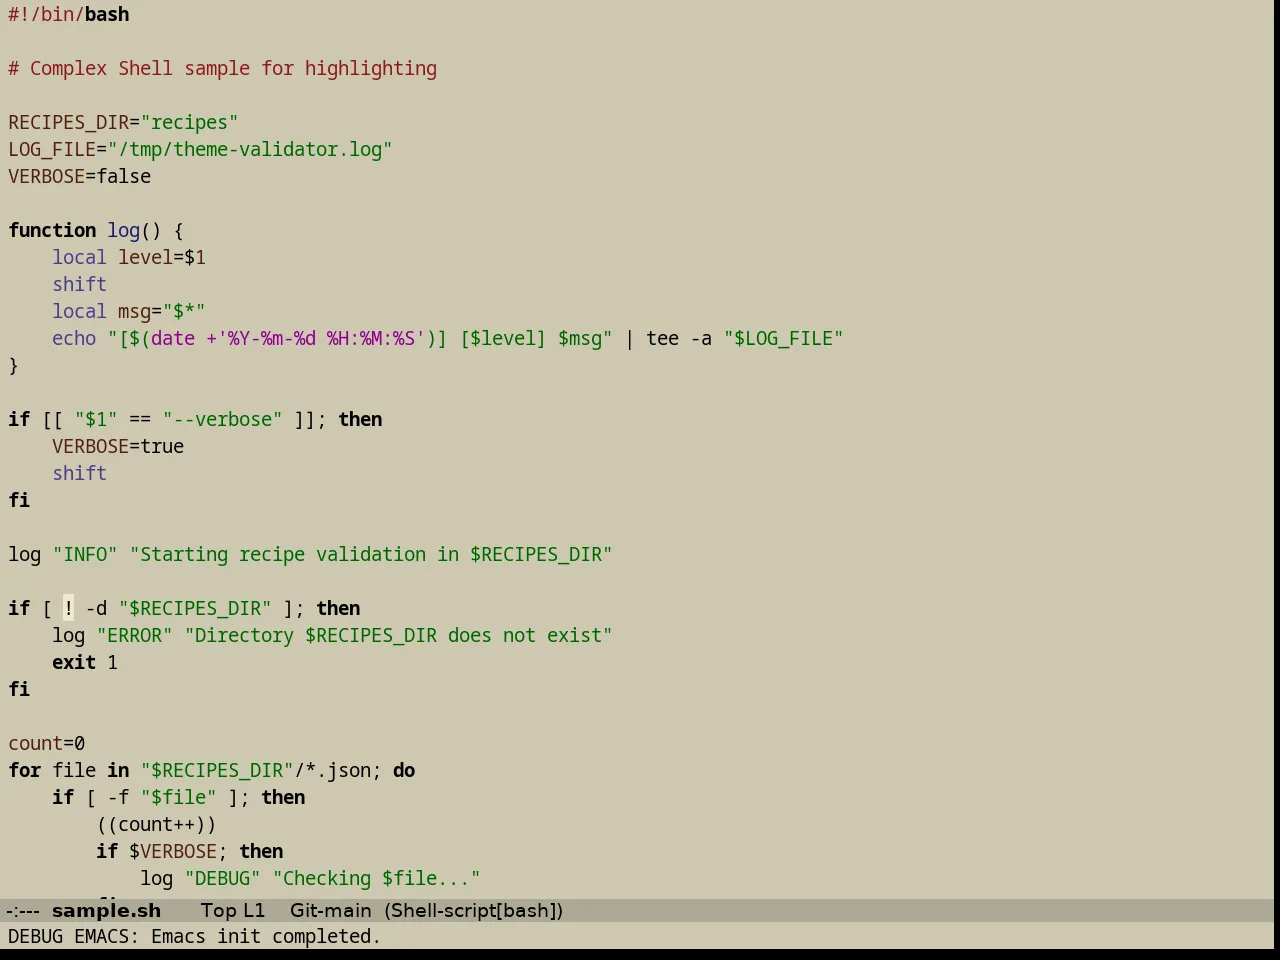The image size is (1280, 960).
Task: Click the 'function' keyword of log()
Action: tap(52, 230)
